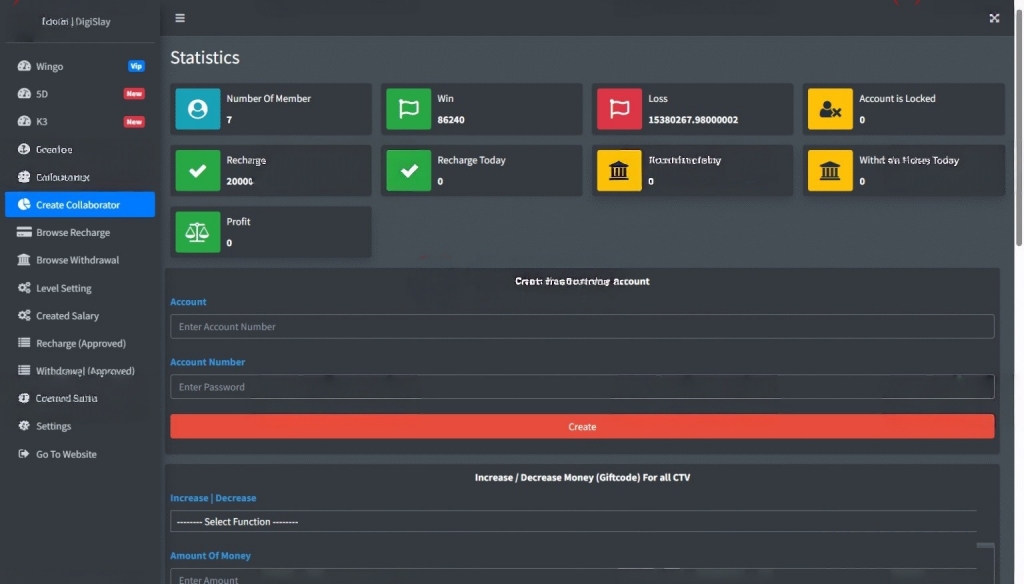Viewport: 1024px width, 584px height.
Task: Toggle the hamburger sidebar menu icon
Action: pyautogui.click(x=180, y=18)
